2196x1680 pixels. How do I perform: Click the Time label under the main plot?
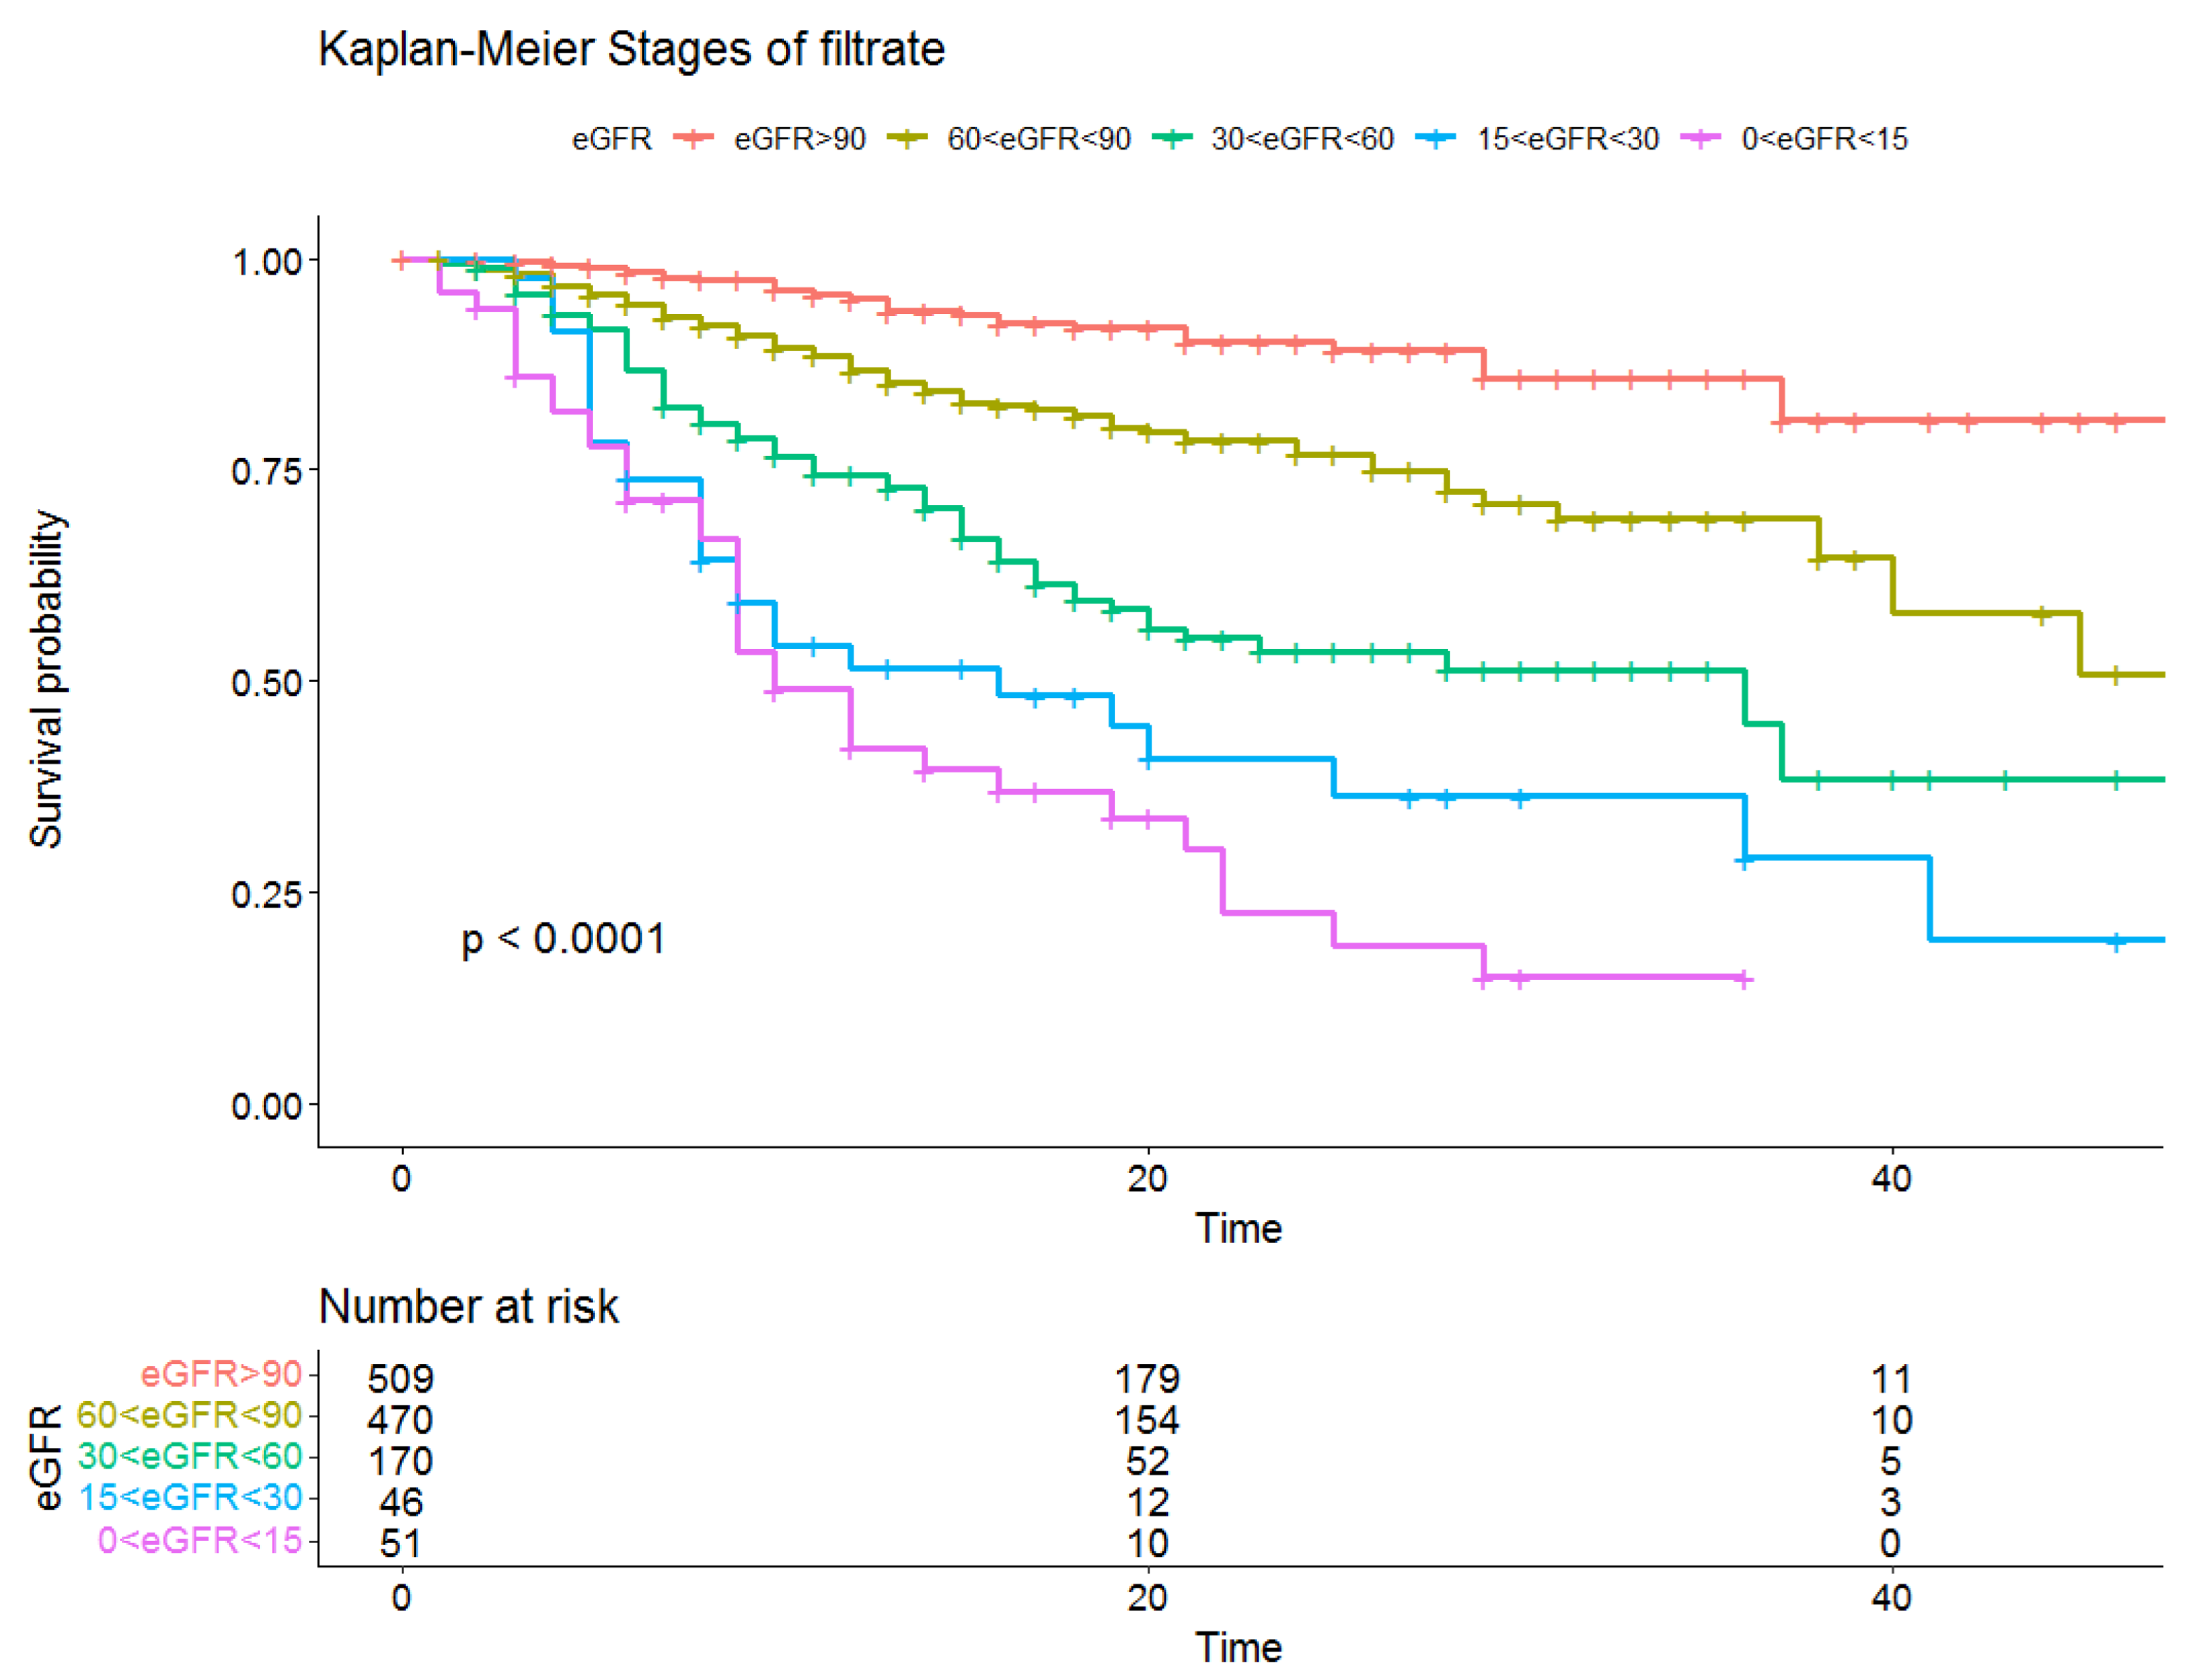[x=1238, y=1228]
